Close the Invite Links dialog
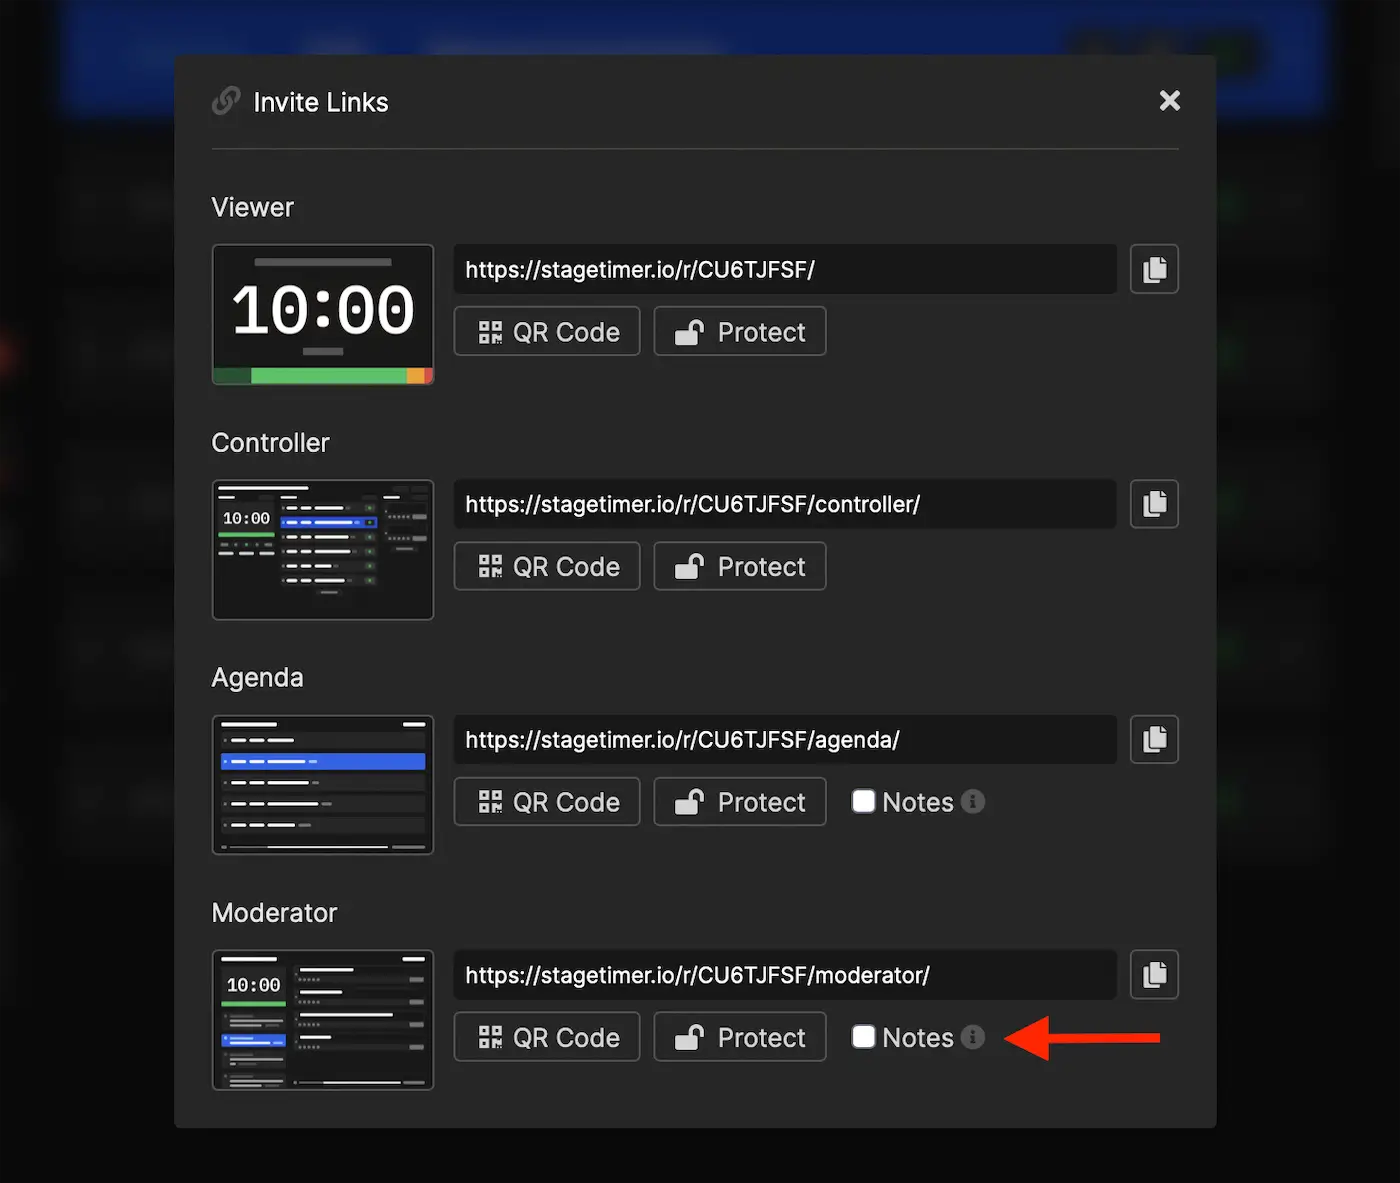Screen dimensions: 1400x1183 click(x=1169, y=100)
